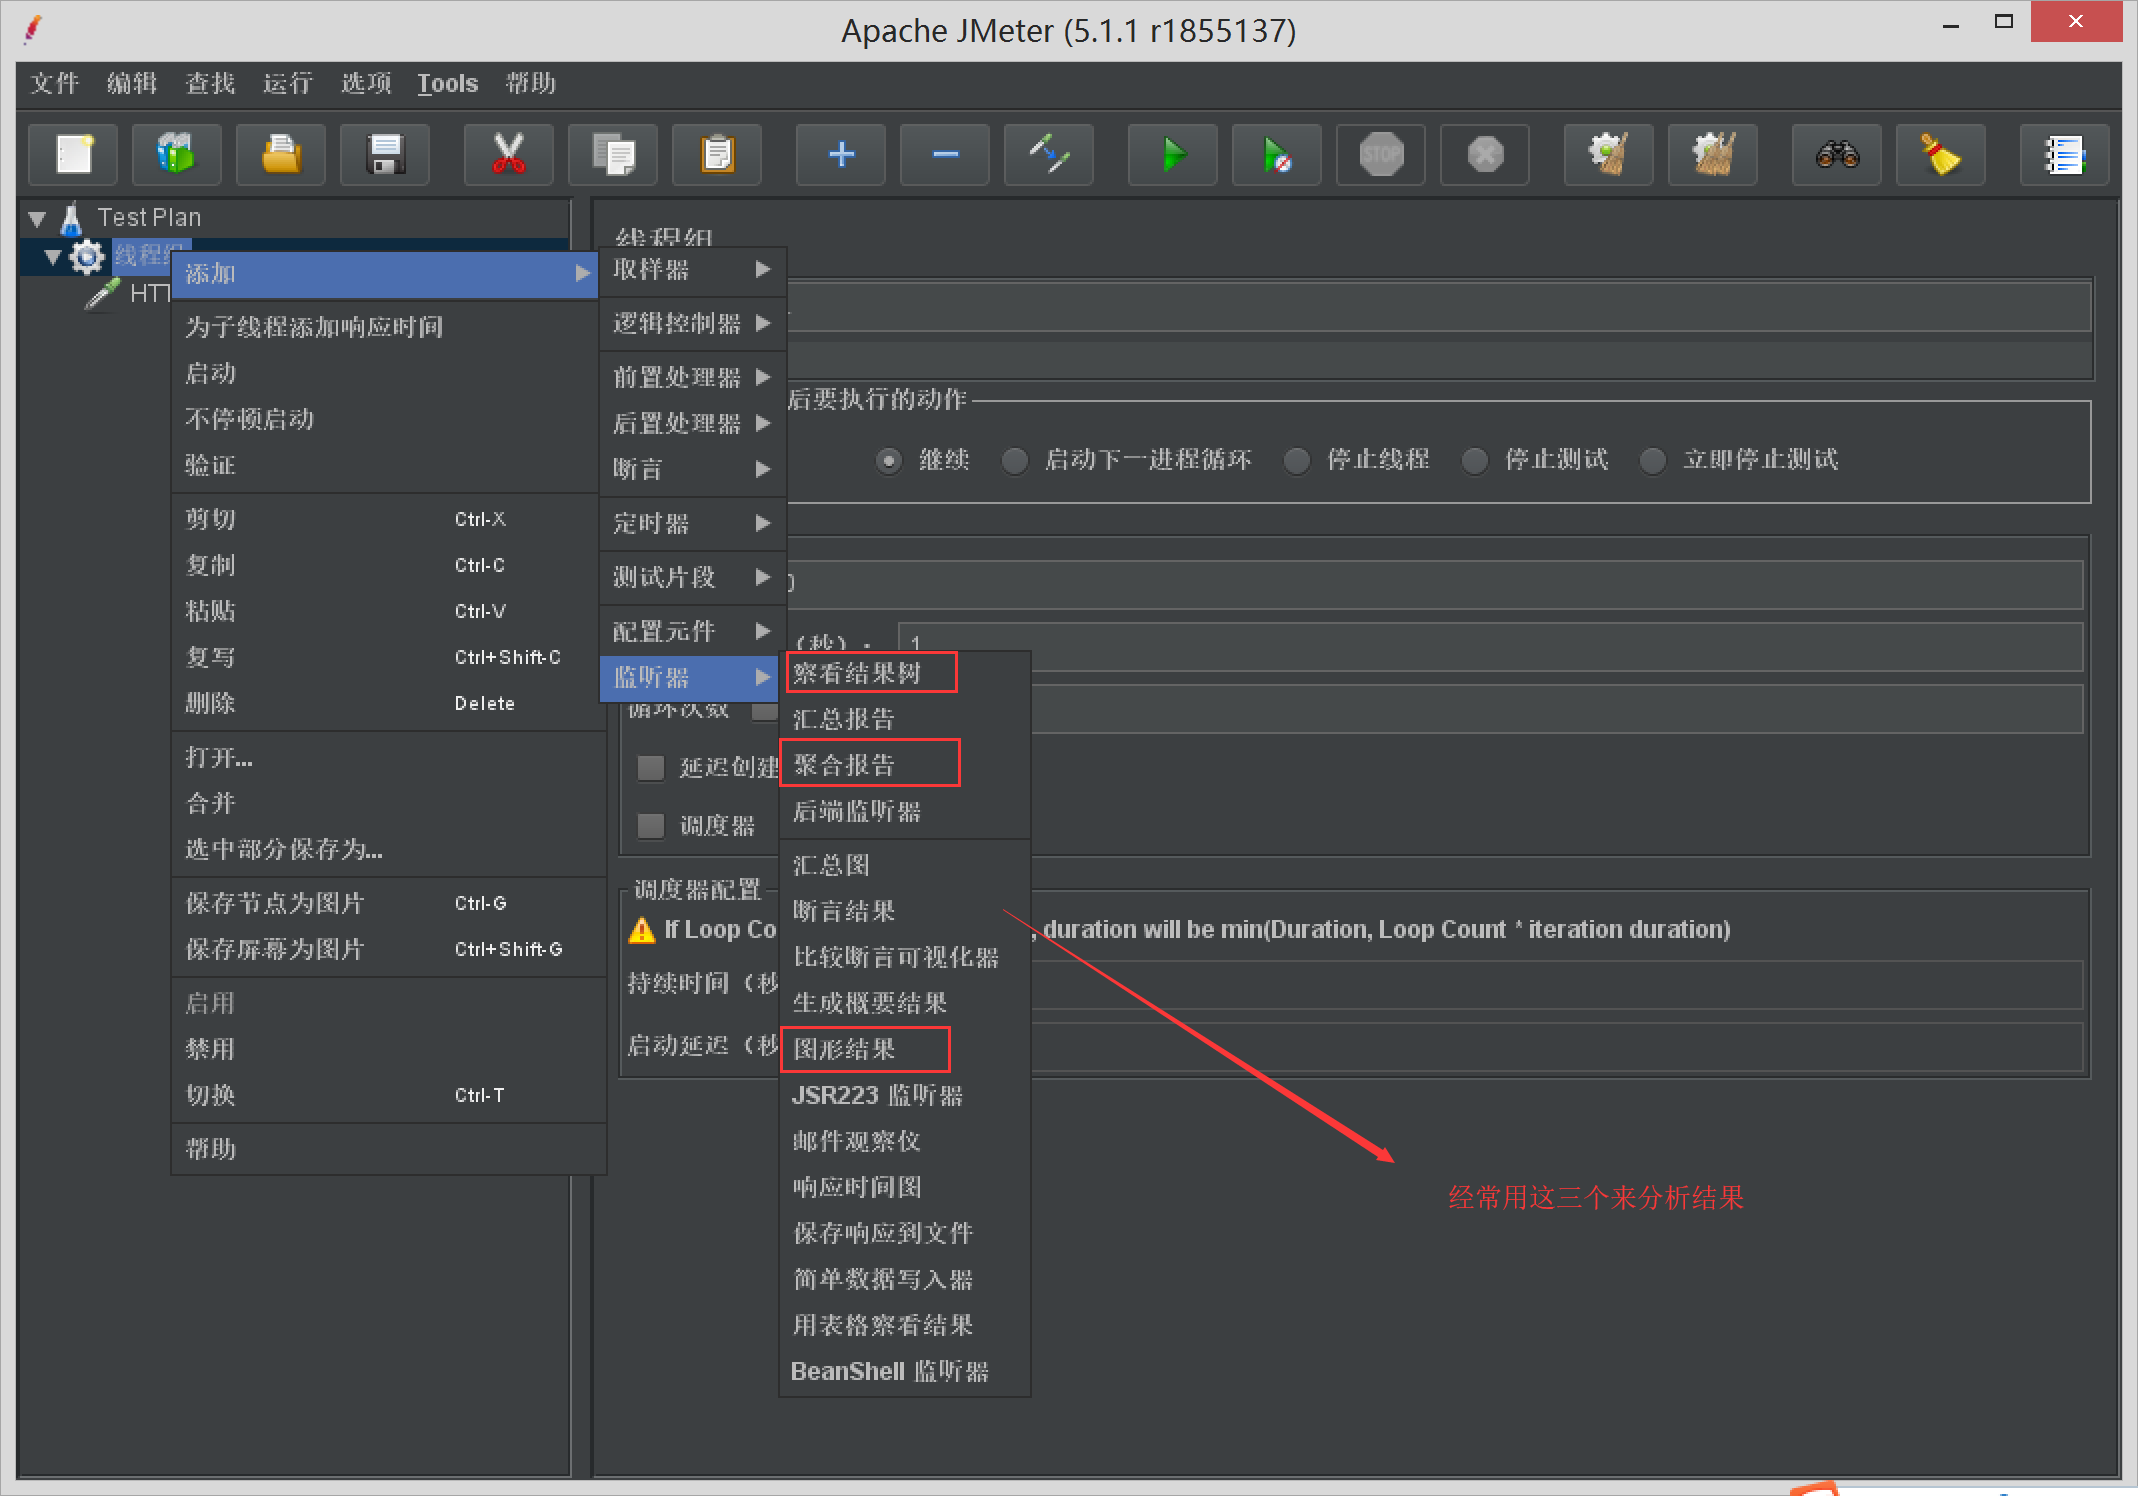Click the Save floppy disk icon
The width and height of the screenshot is (2138, 1496).
[x=385, y=155]
